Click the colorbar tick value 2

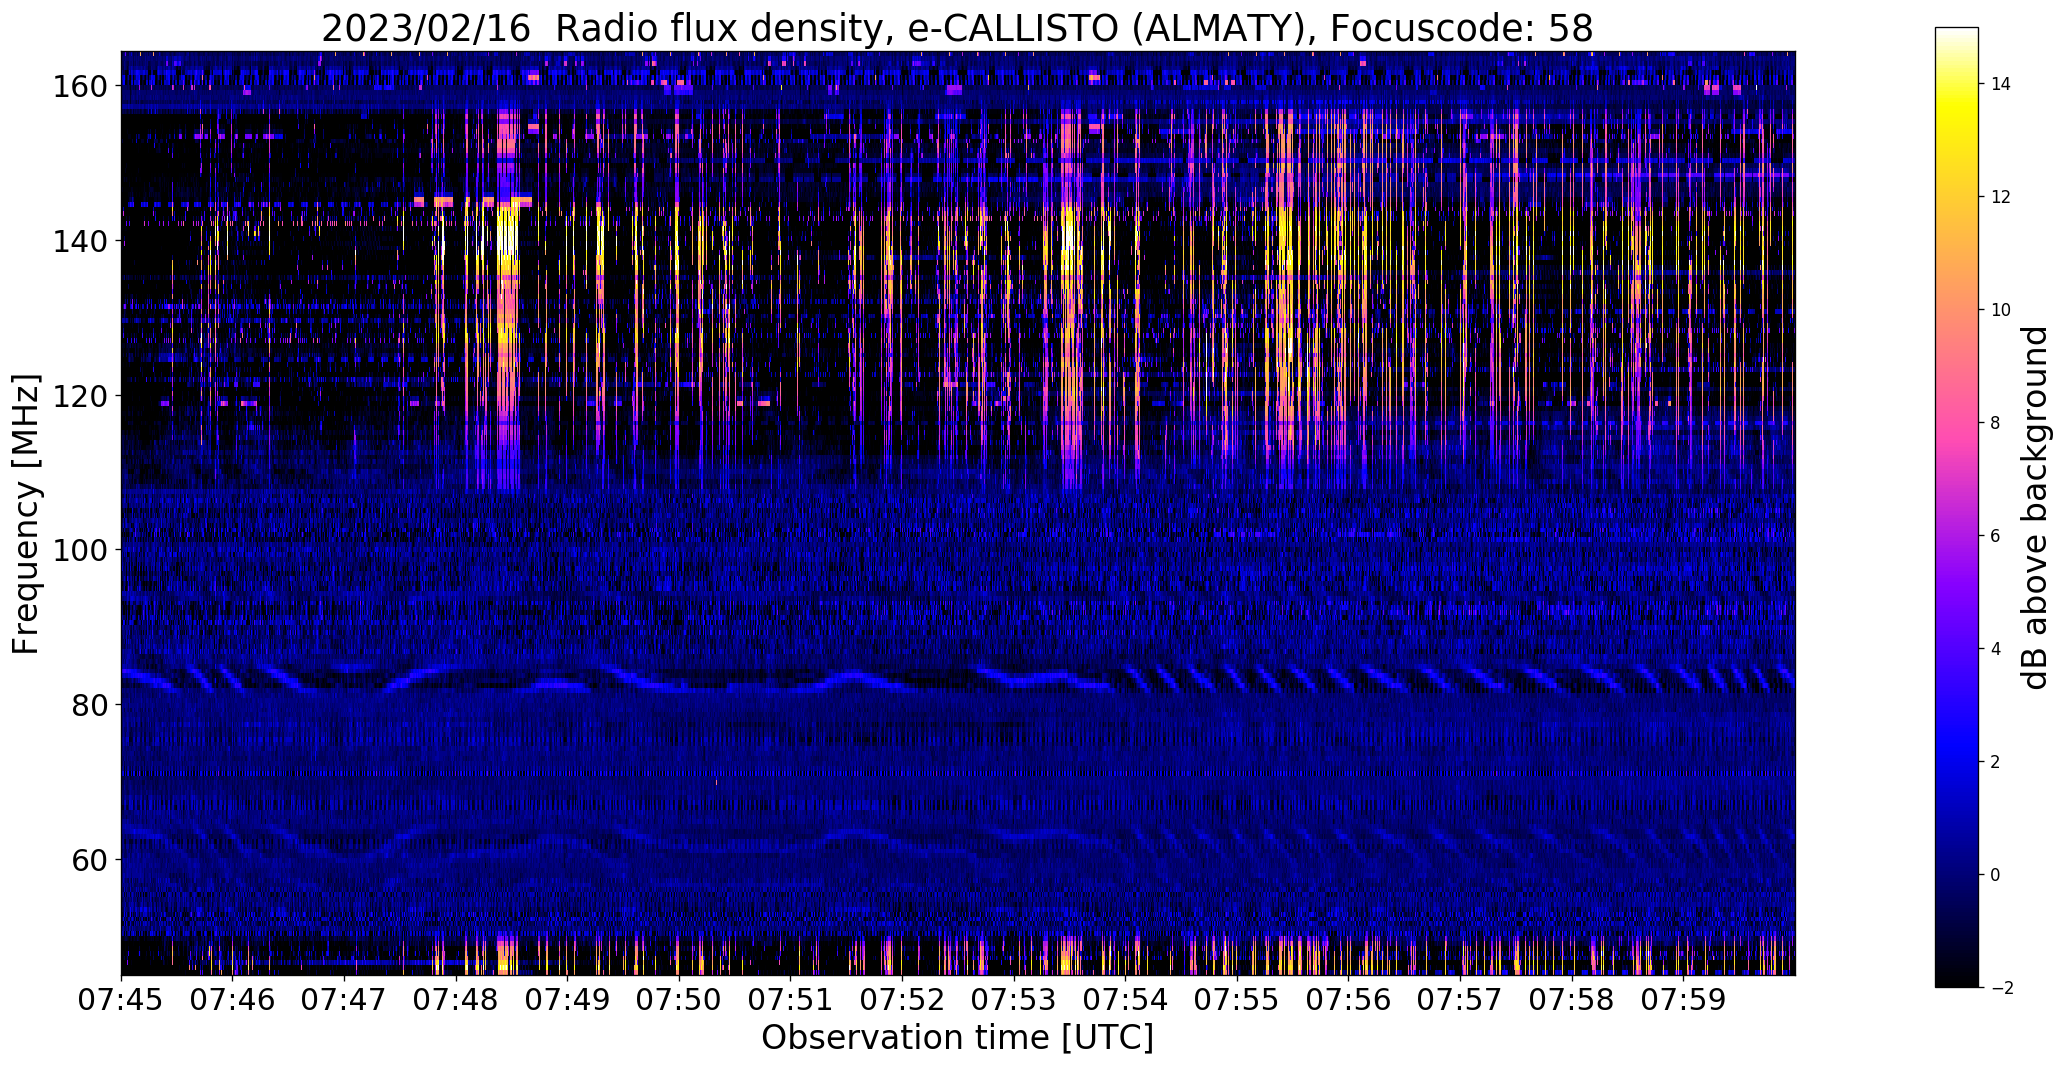[1996, 762]
